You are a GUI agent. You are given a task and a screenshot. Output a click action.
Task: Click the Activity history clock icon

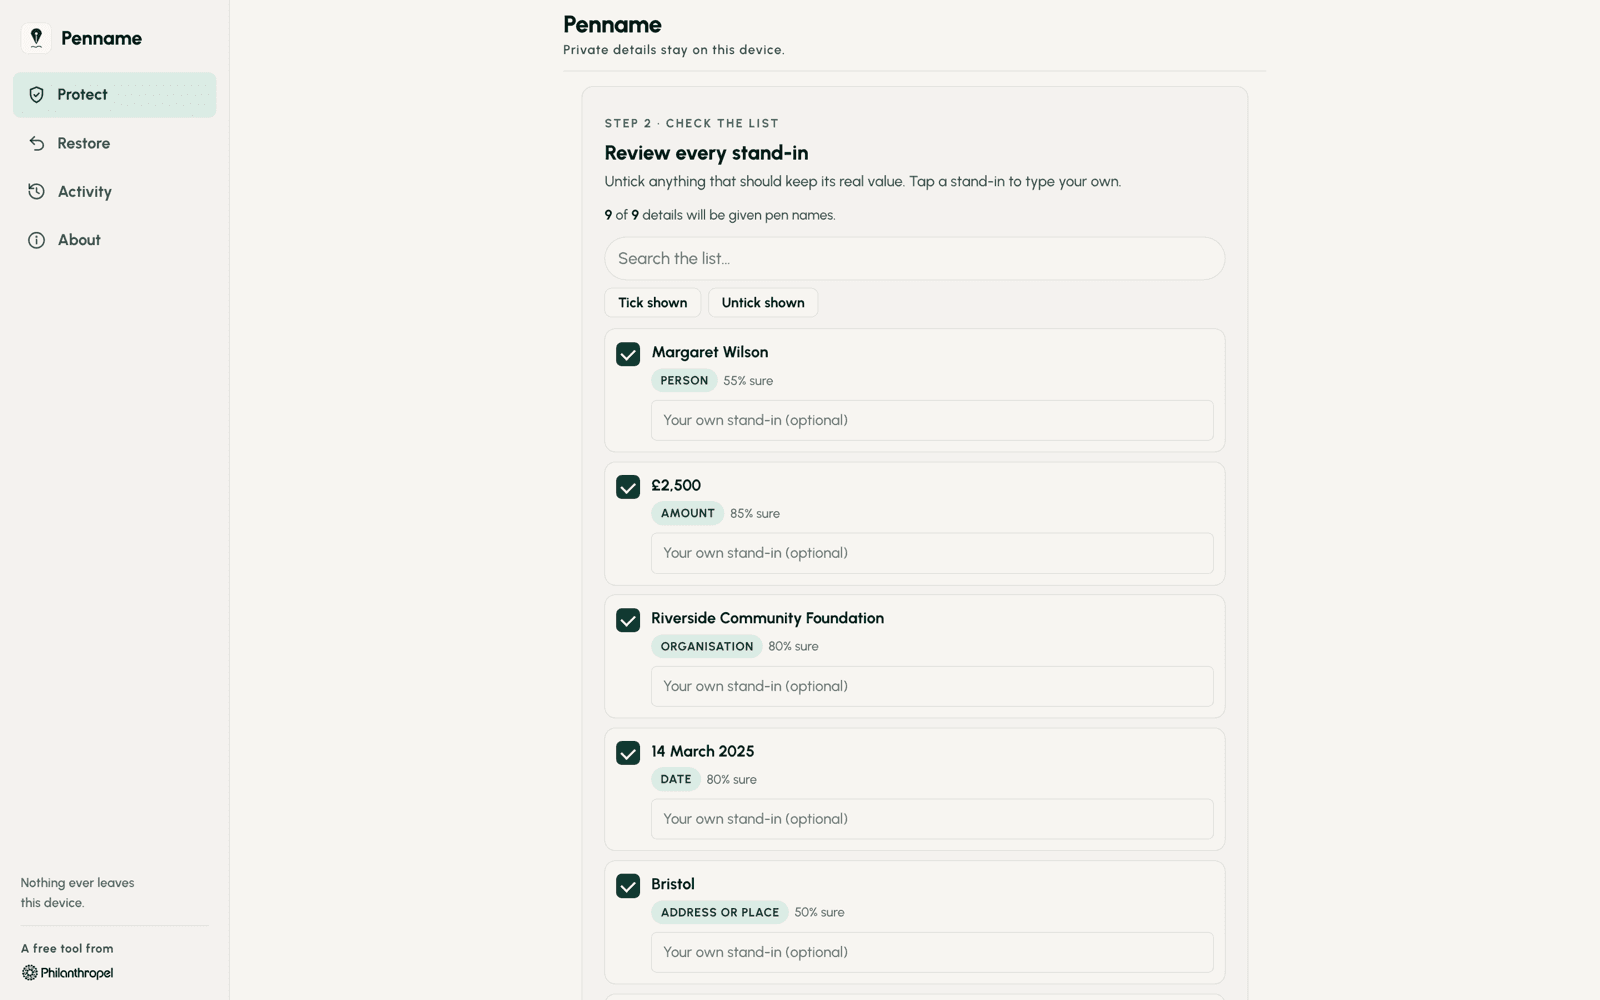pyautogui.click(x=36, y=191)
